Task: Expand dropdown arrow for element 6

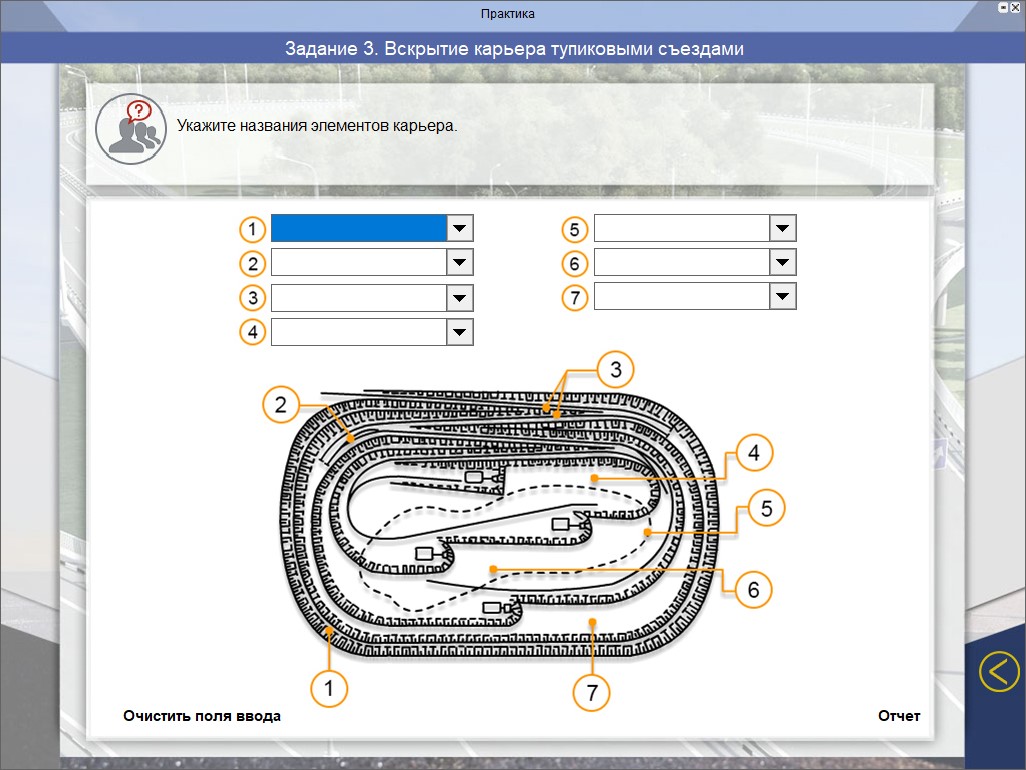Action: (x=782, y=263)
